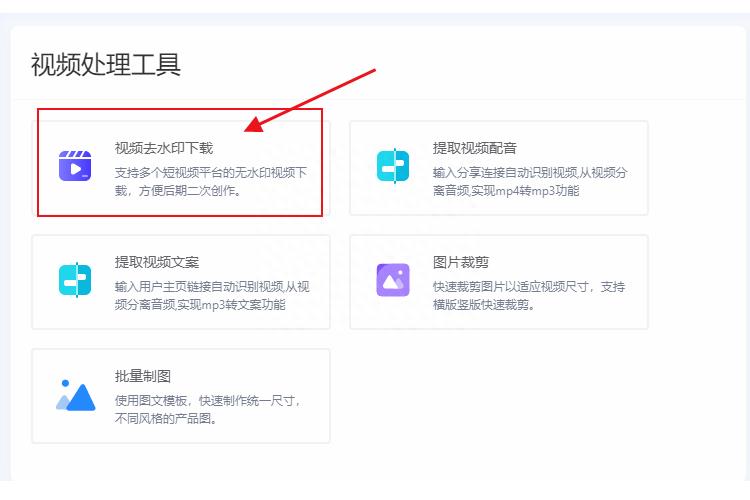Click description 支持多个短视频平台的无水印视频下载
This screenshot has width=750, height=500.
[211, 181]
